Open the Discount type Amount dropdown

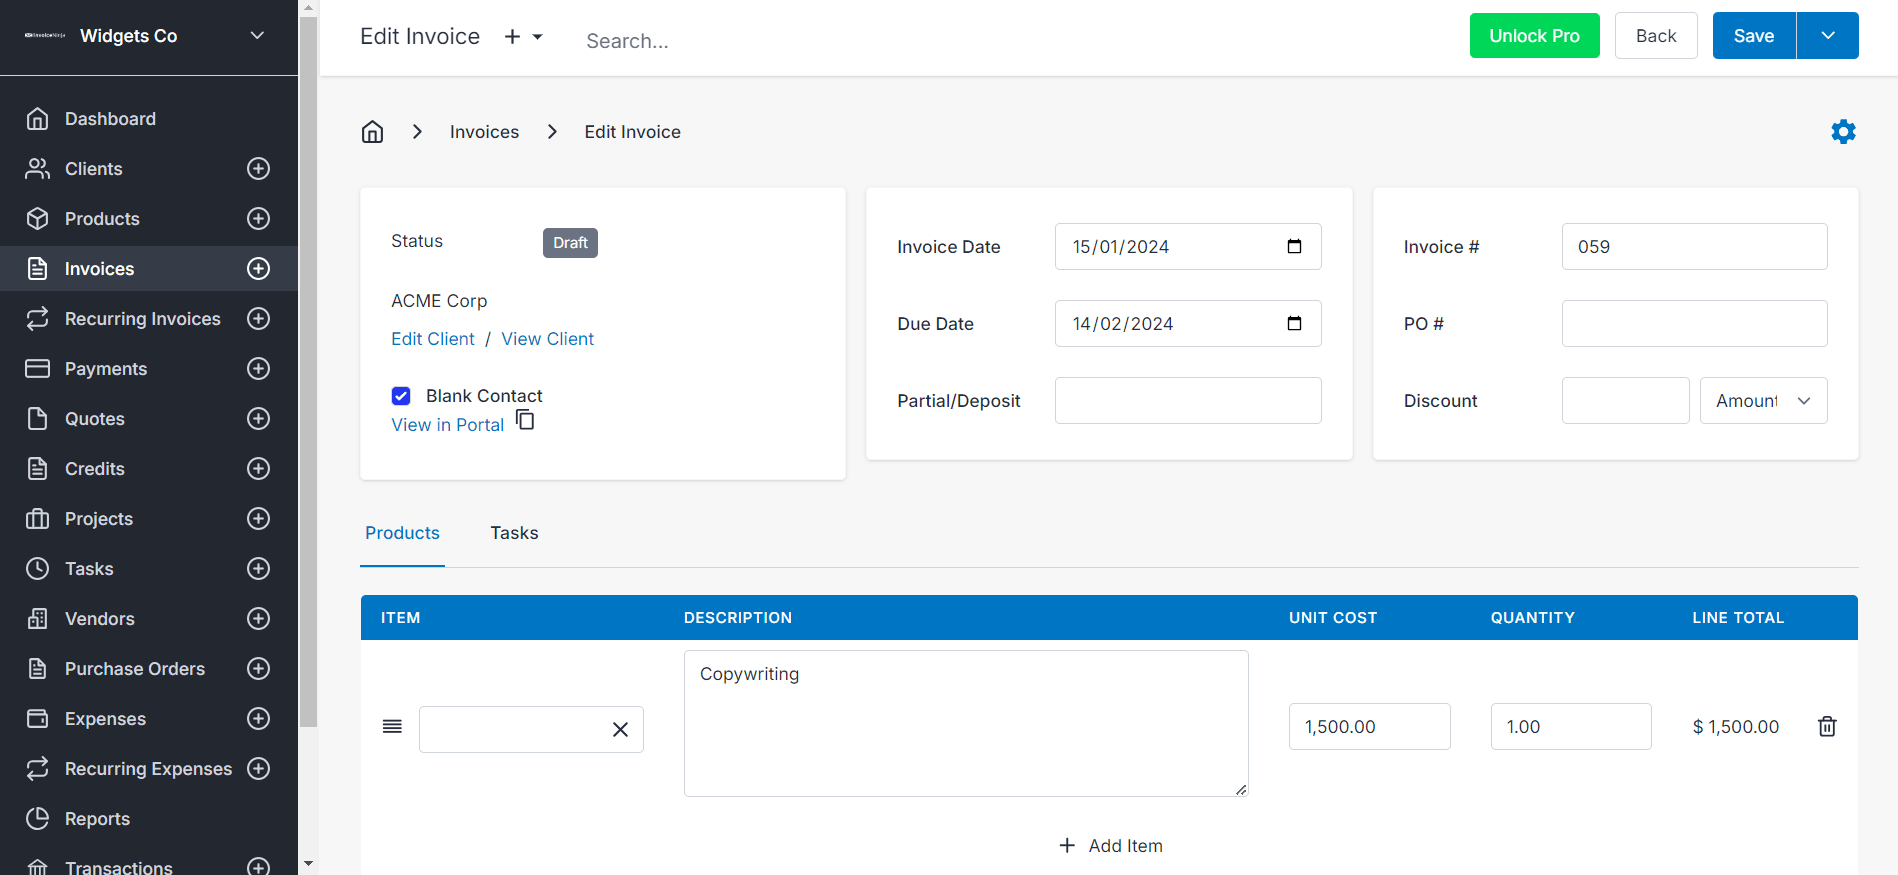pyautogui.click(x=1763, y=401)
